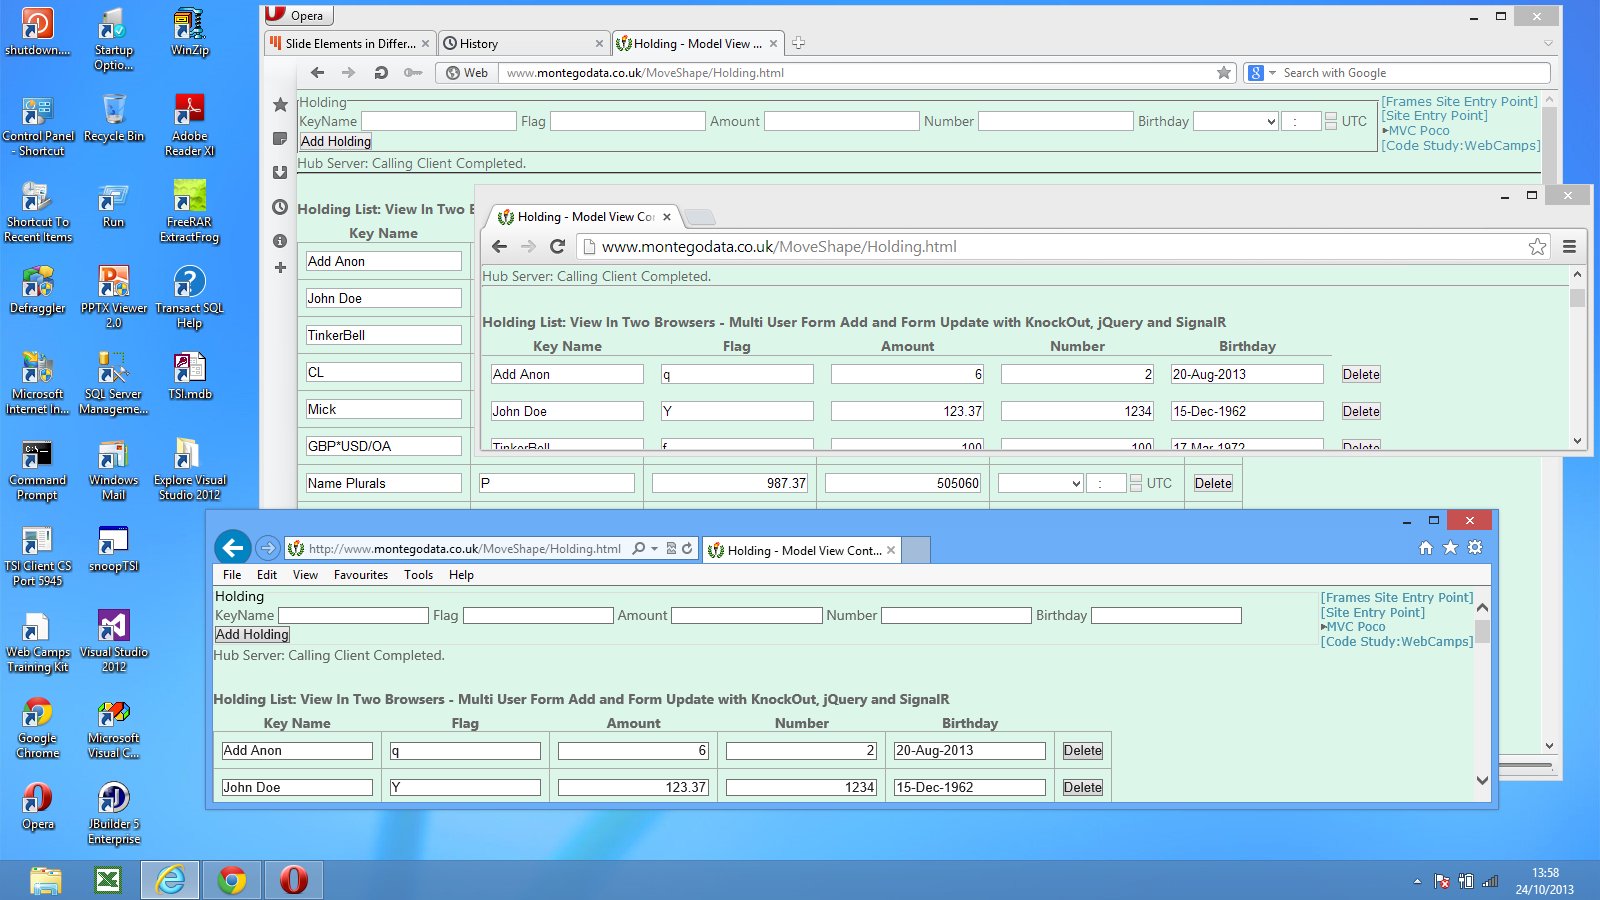Viewport: 1600px width, 900px height.
Task: Reload the page in the Chrome window
Action: pos(558,247)
